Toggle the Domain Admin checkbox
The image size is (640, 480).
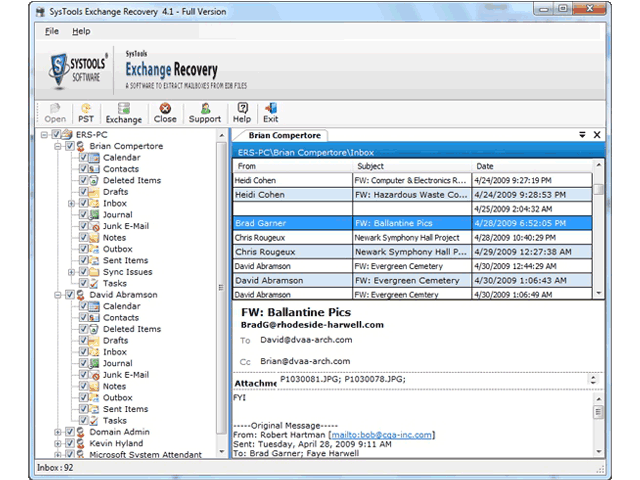tap(70, 431)
